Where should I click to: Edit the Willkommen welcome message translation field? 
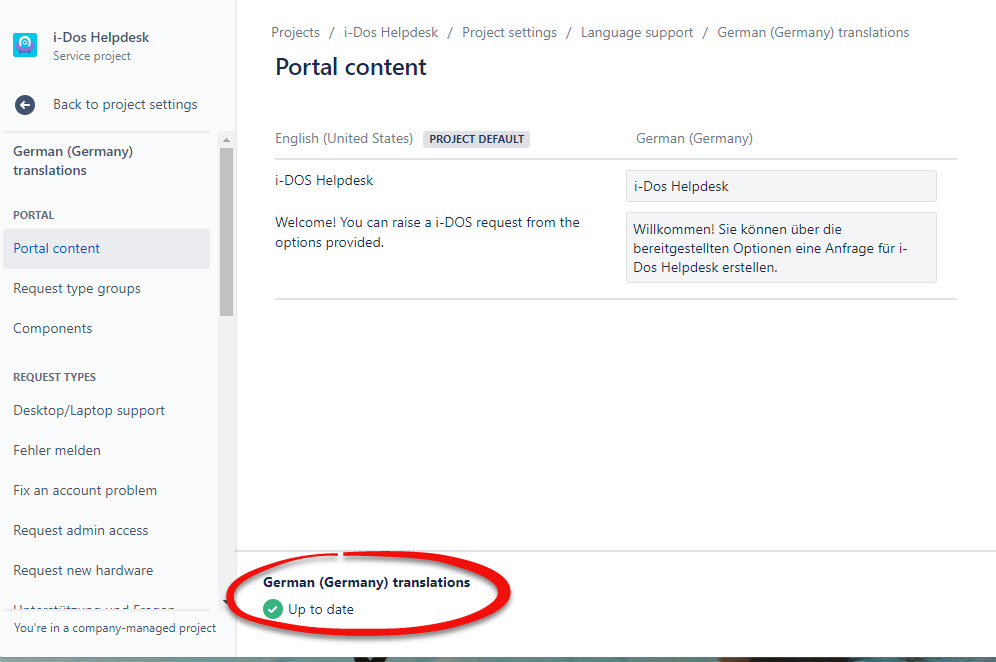pos(781,248)
